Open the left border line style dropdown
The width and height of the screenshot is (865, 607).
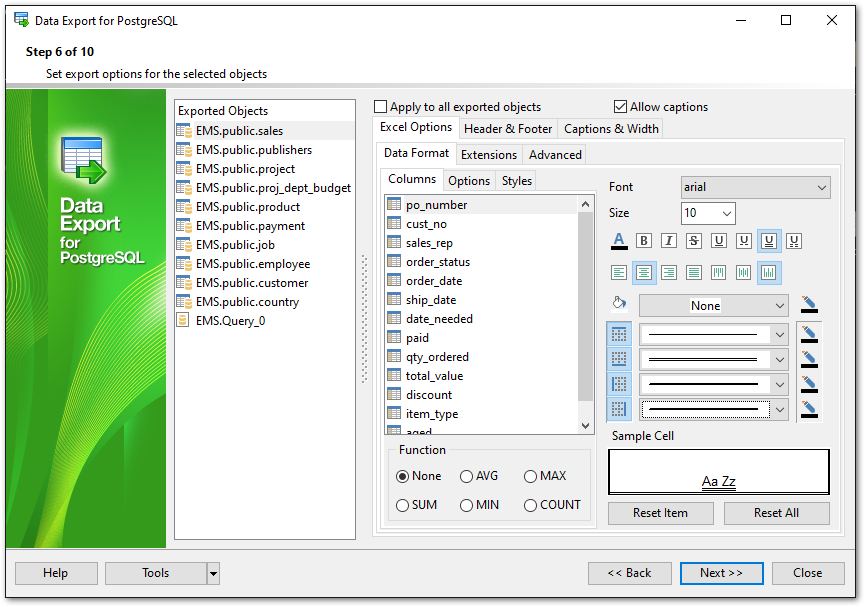(x=714, y=385)
